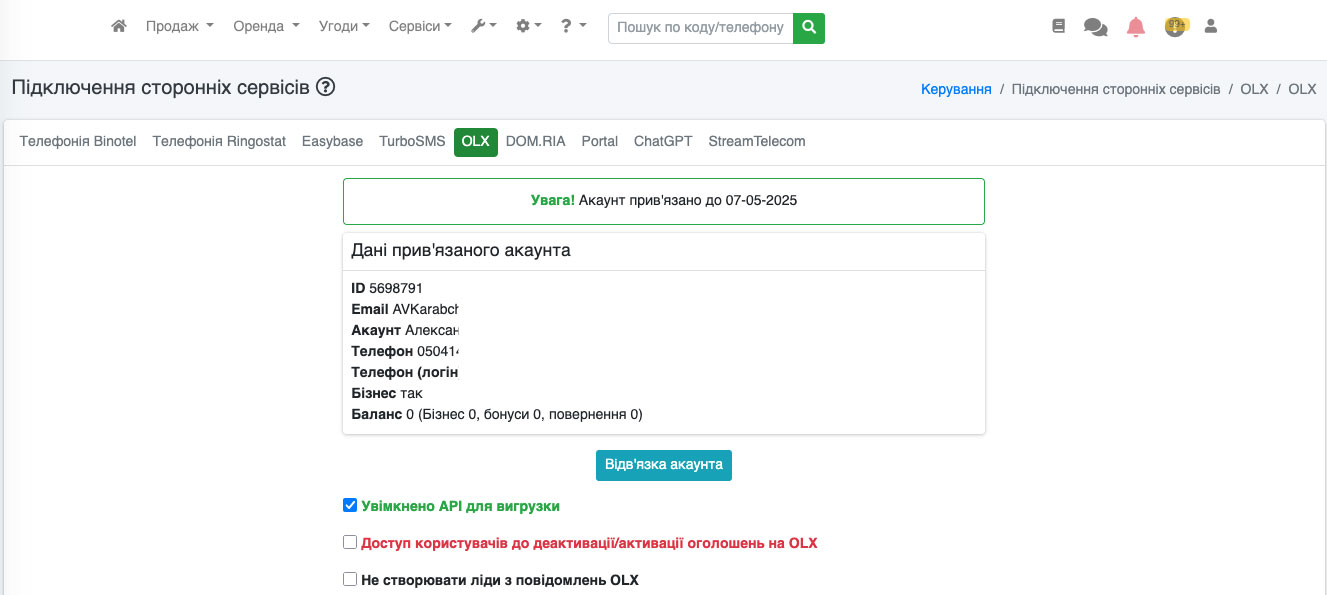Click the Дані прив'язаного акаунта header
The image size is (1327, 595).
click(x=461, y=251)
